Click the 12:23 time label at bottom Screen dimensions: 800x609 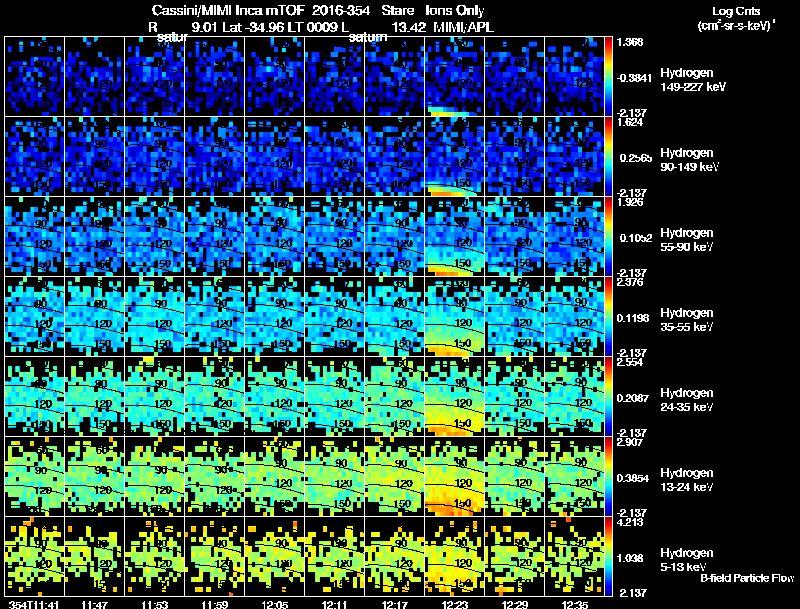coord(455,605)
